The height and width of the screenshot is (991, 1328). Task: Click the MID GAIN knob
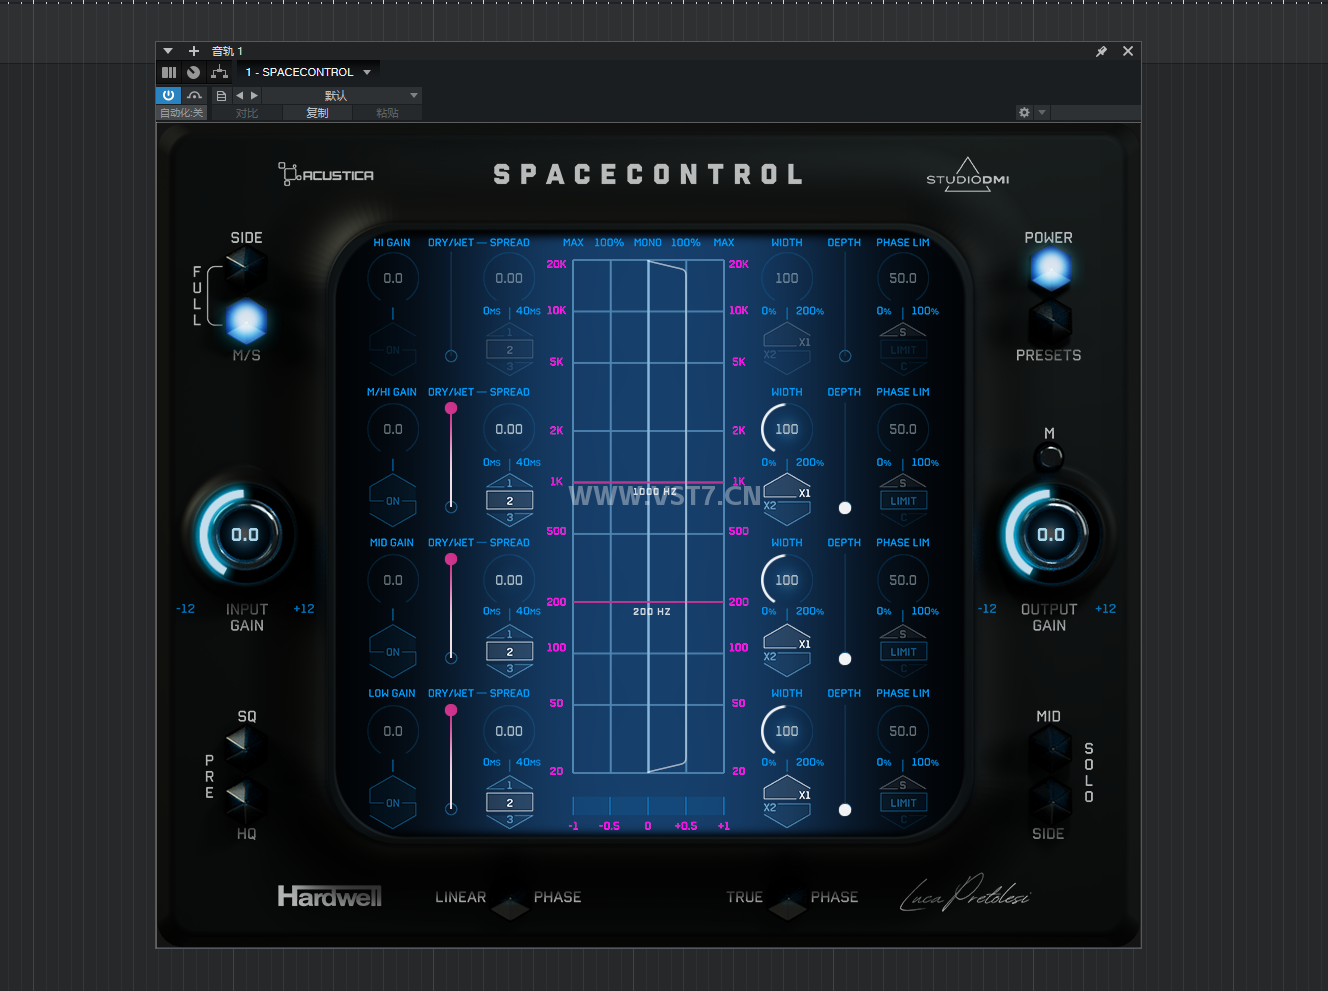click(393, 580)
